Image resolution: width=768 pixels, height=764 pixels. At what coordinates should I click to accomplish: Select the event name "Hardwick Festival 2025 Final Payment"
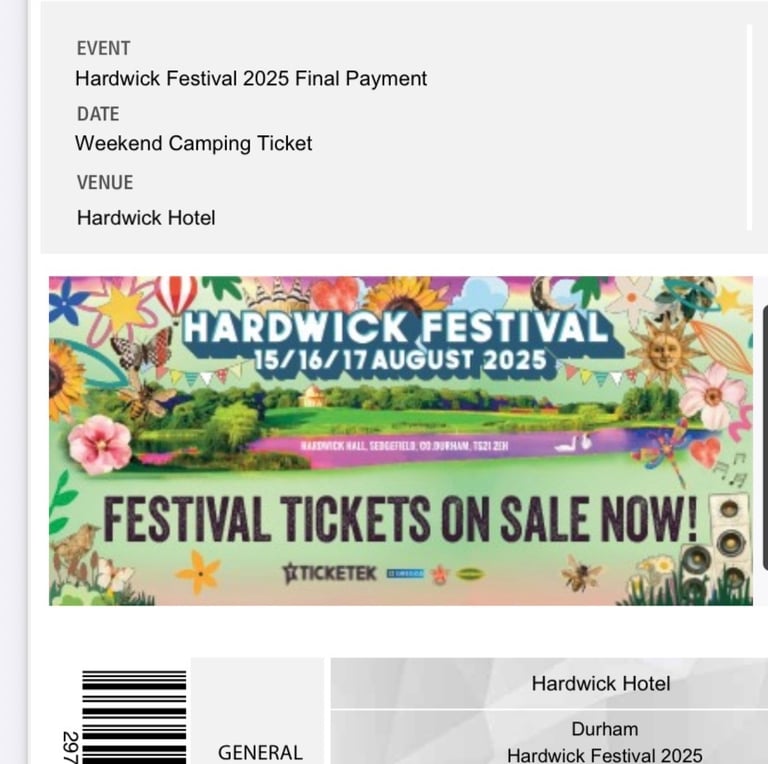(251, 79)
